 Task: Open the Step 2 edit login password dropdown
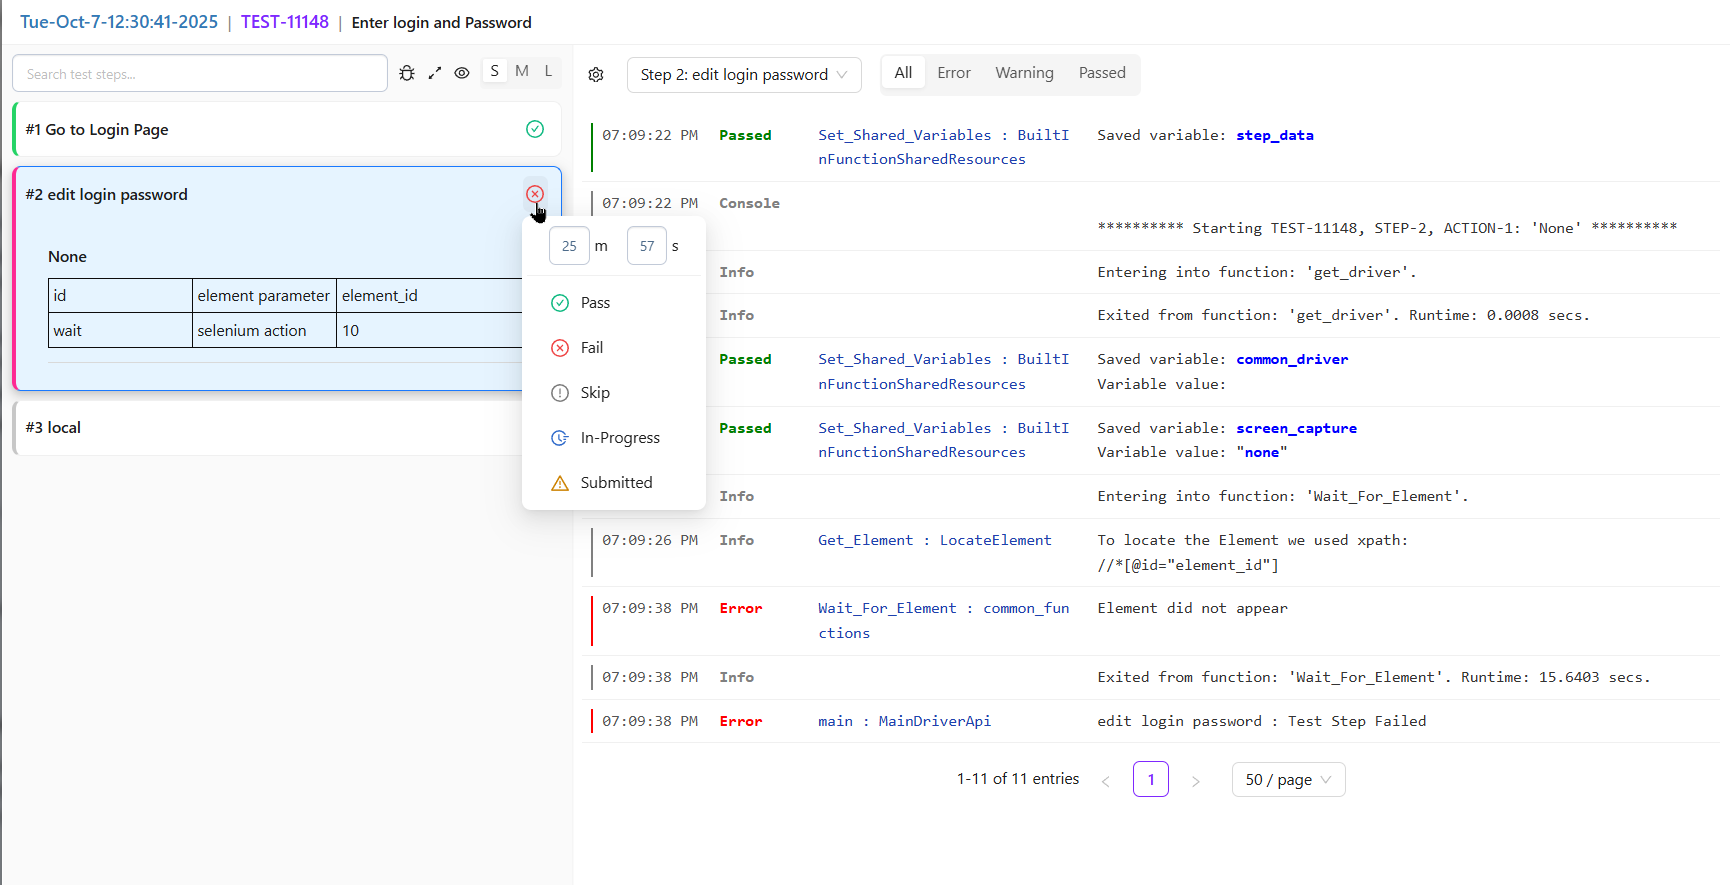tap(743, 75)
